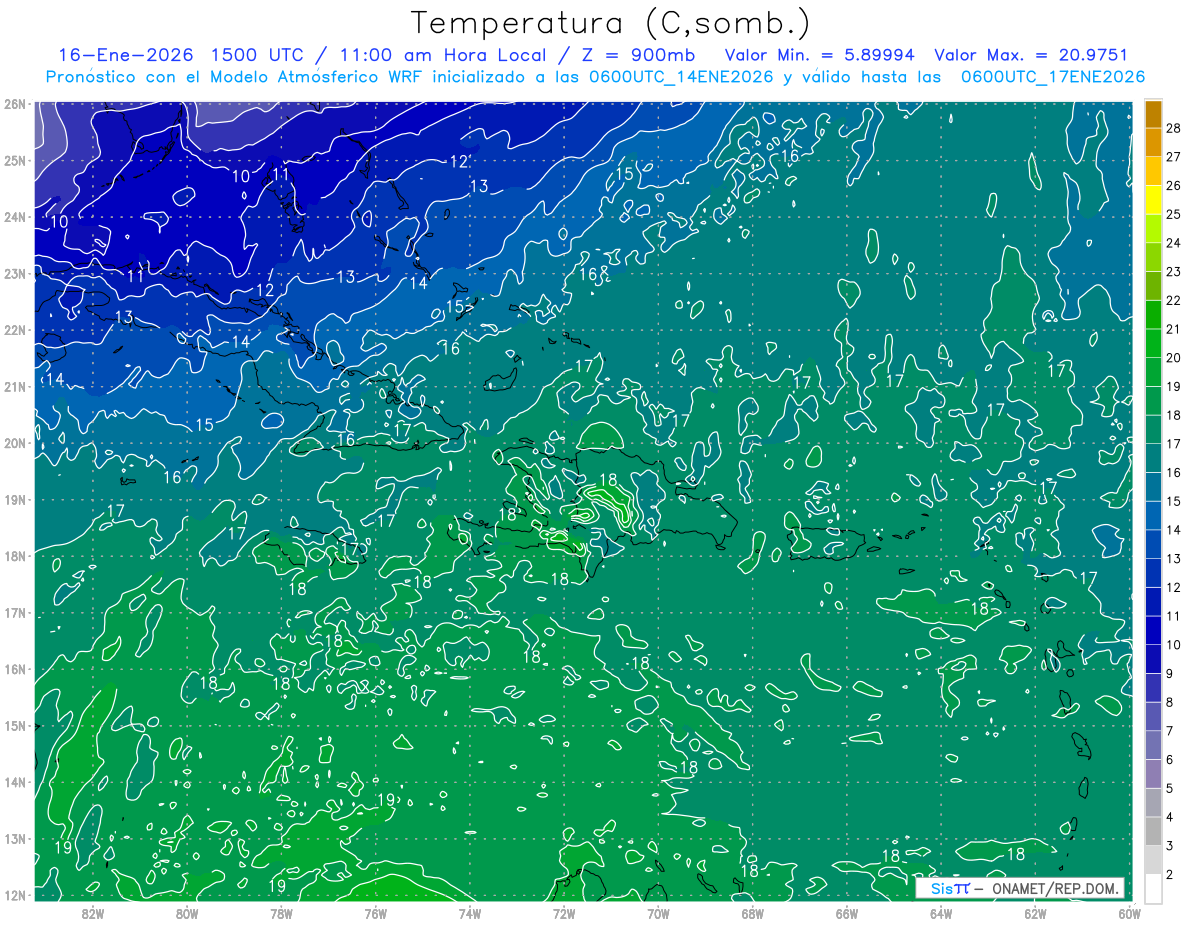Click 'Valor Max. = 20.9751' value

click(x=1031, y=55)
